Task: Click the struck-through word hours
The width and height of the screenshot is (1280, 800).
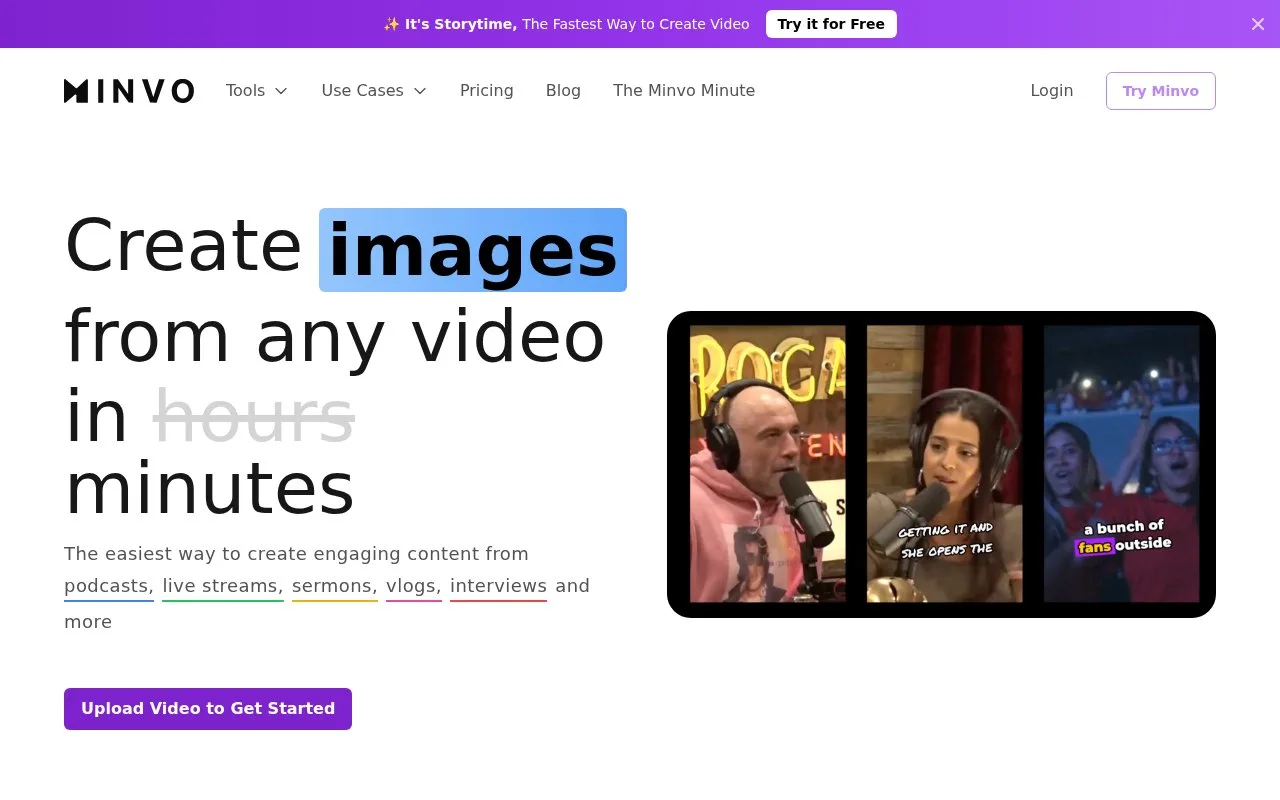Action: 254,415
